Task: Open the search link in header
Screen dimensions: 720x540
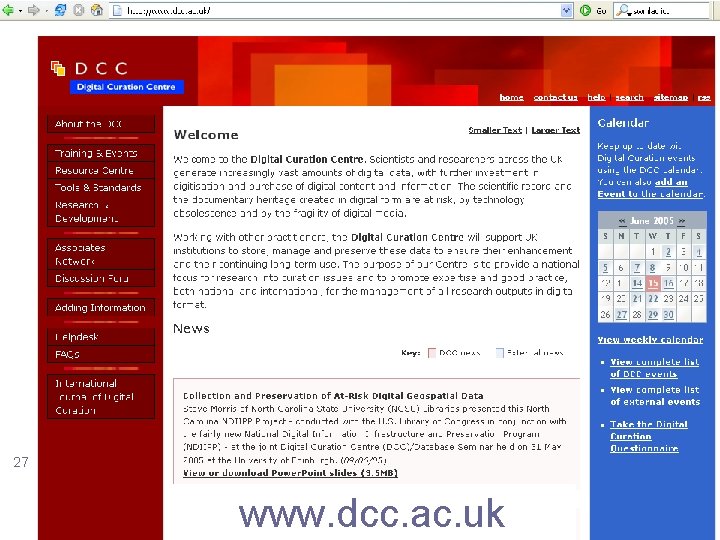Action: click(x=630, y=97)
